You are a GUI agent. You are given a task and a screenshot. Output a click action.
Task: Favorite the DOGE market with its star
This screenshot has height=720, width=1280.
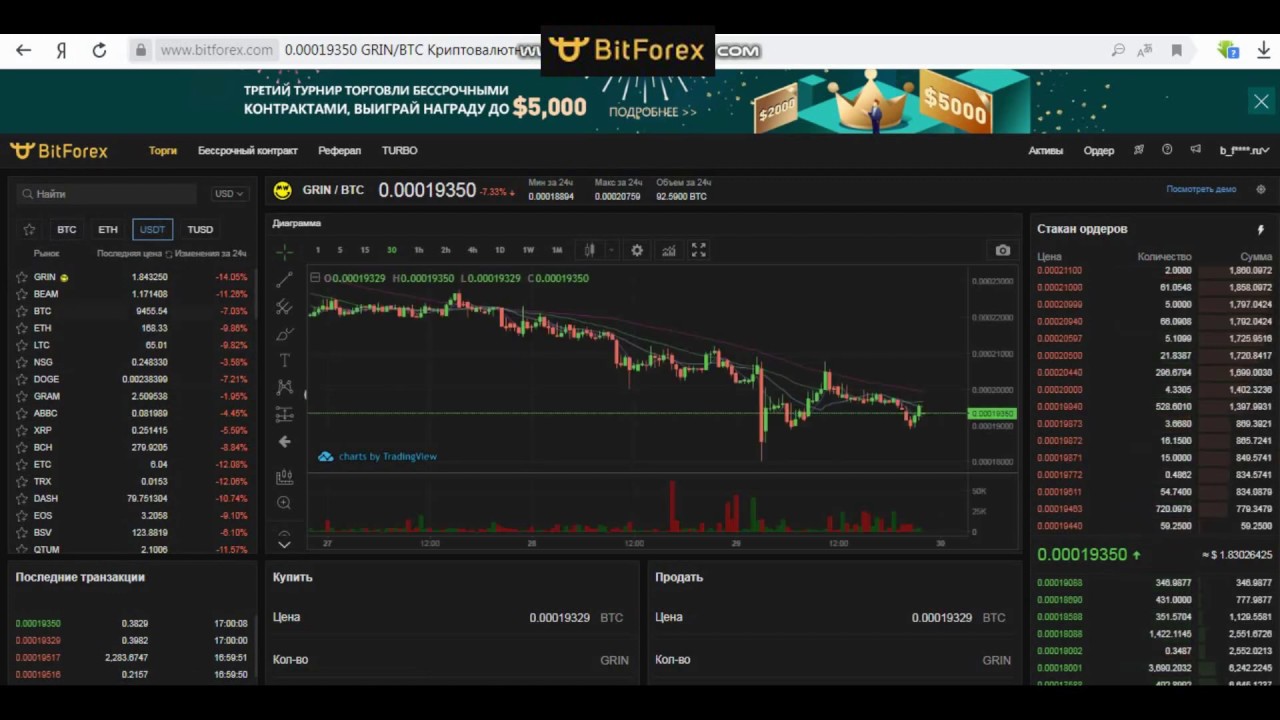(x=21, y=379)
